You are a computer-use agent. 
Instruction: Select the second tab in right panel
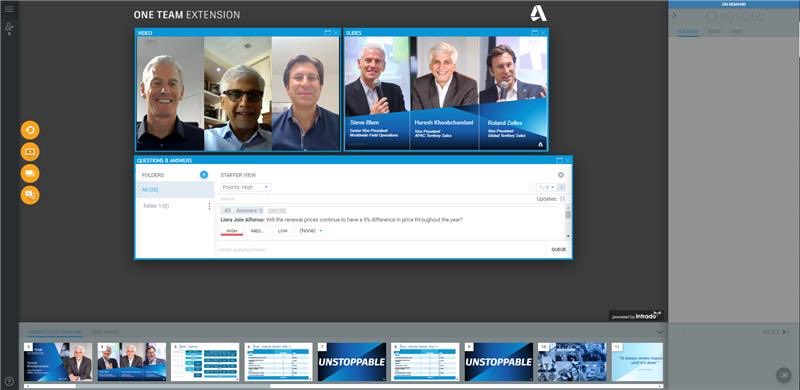[x=713, y=32]
